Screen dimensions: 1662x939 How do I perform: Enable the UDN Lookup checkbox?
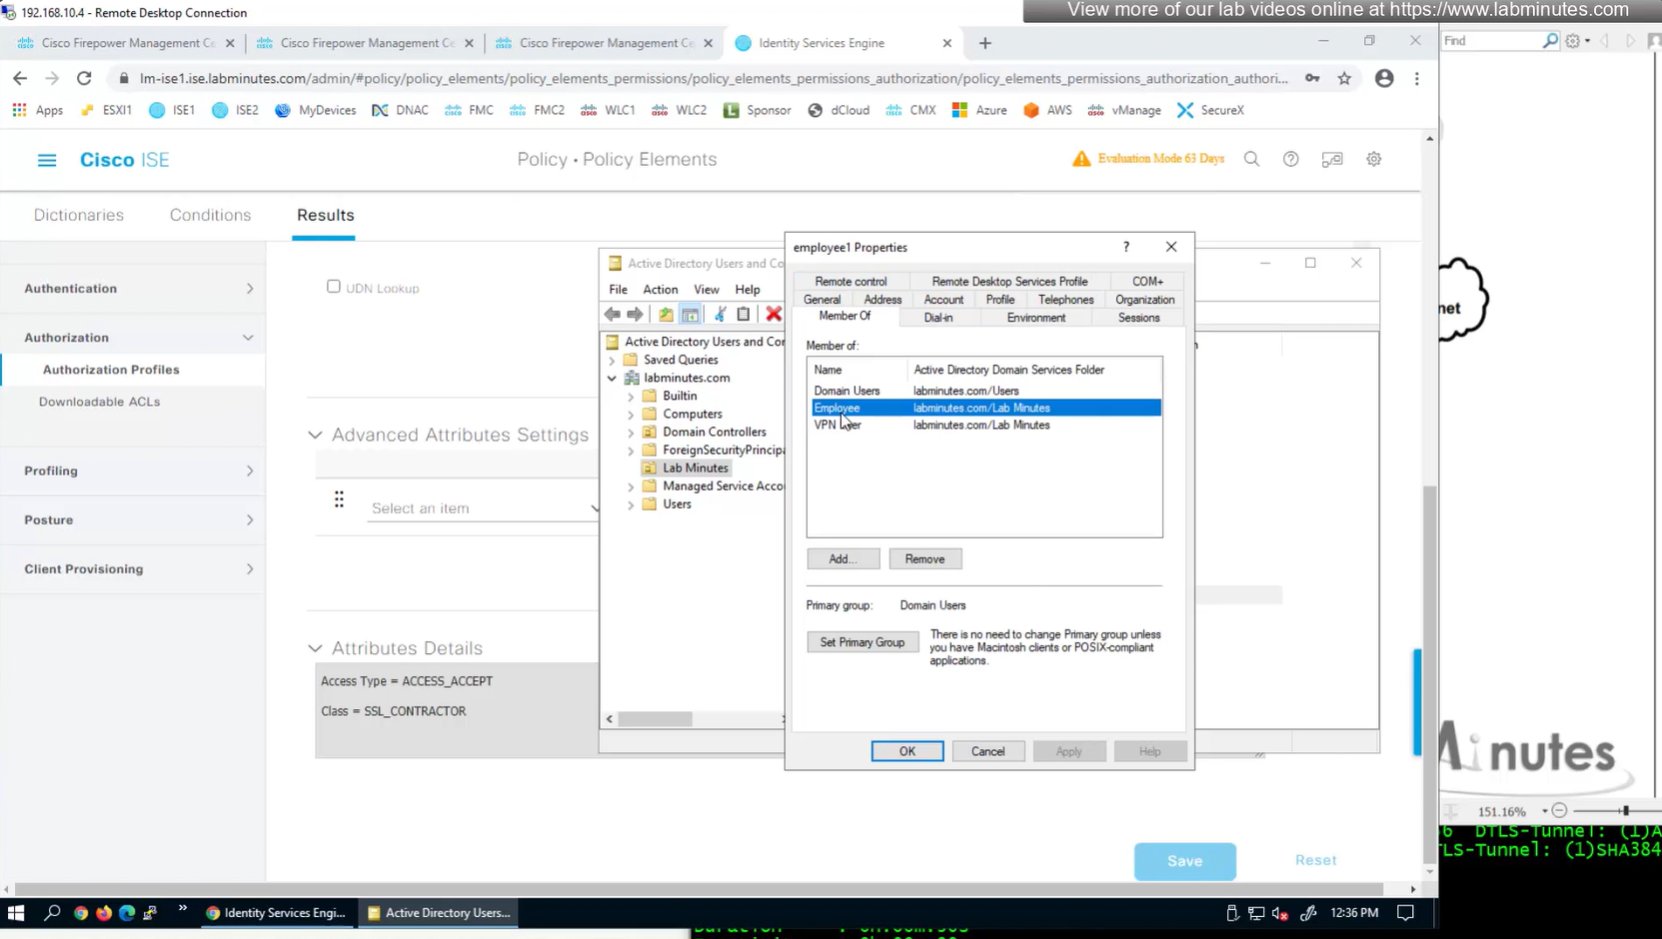click(x=333, y=287)
